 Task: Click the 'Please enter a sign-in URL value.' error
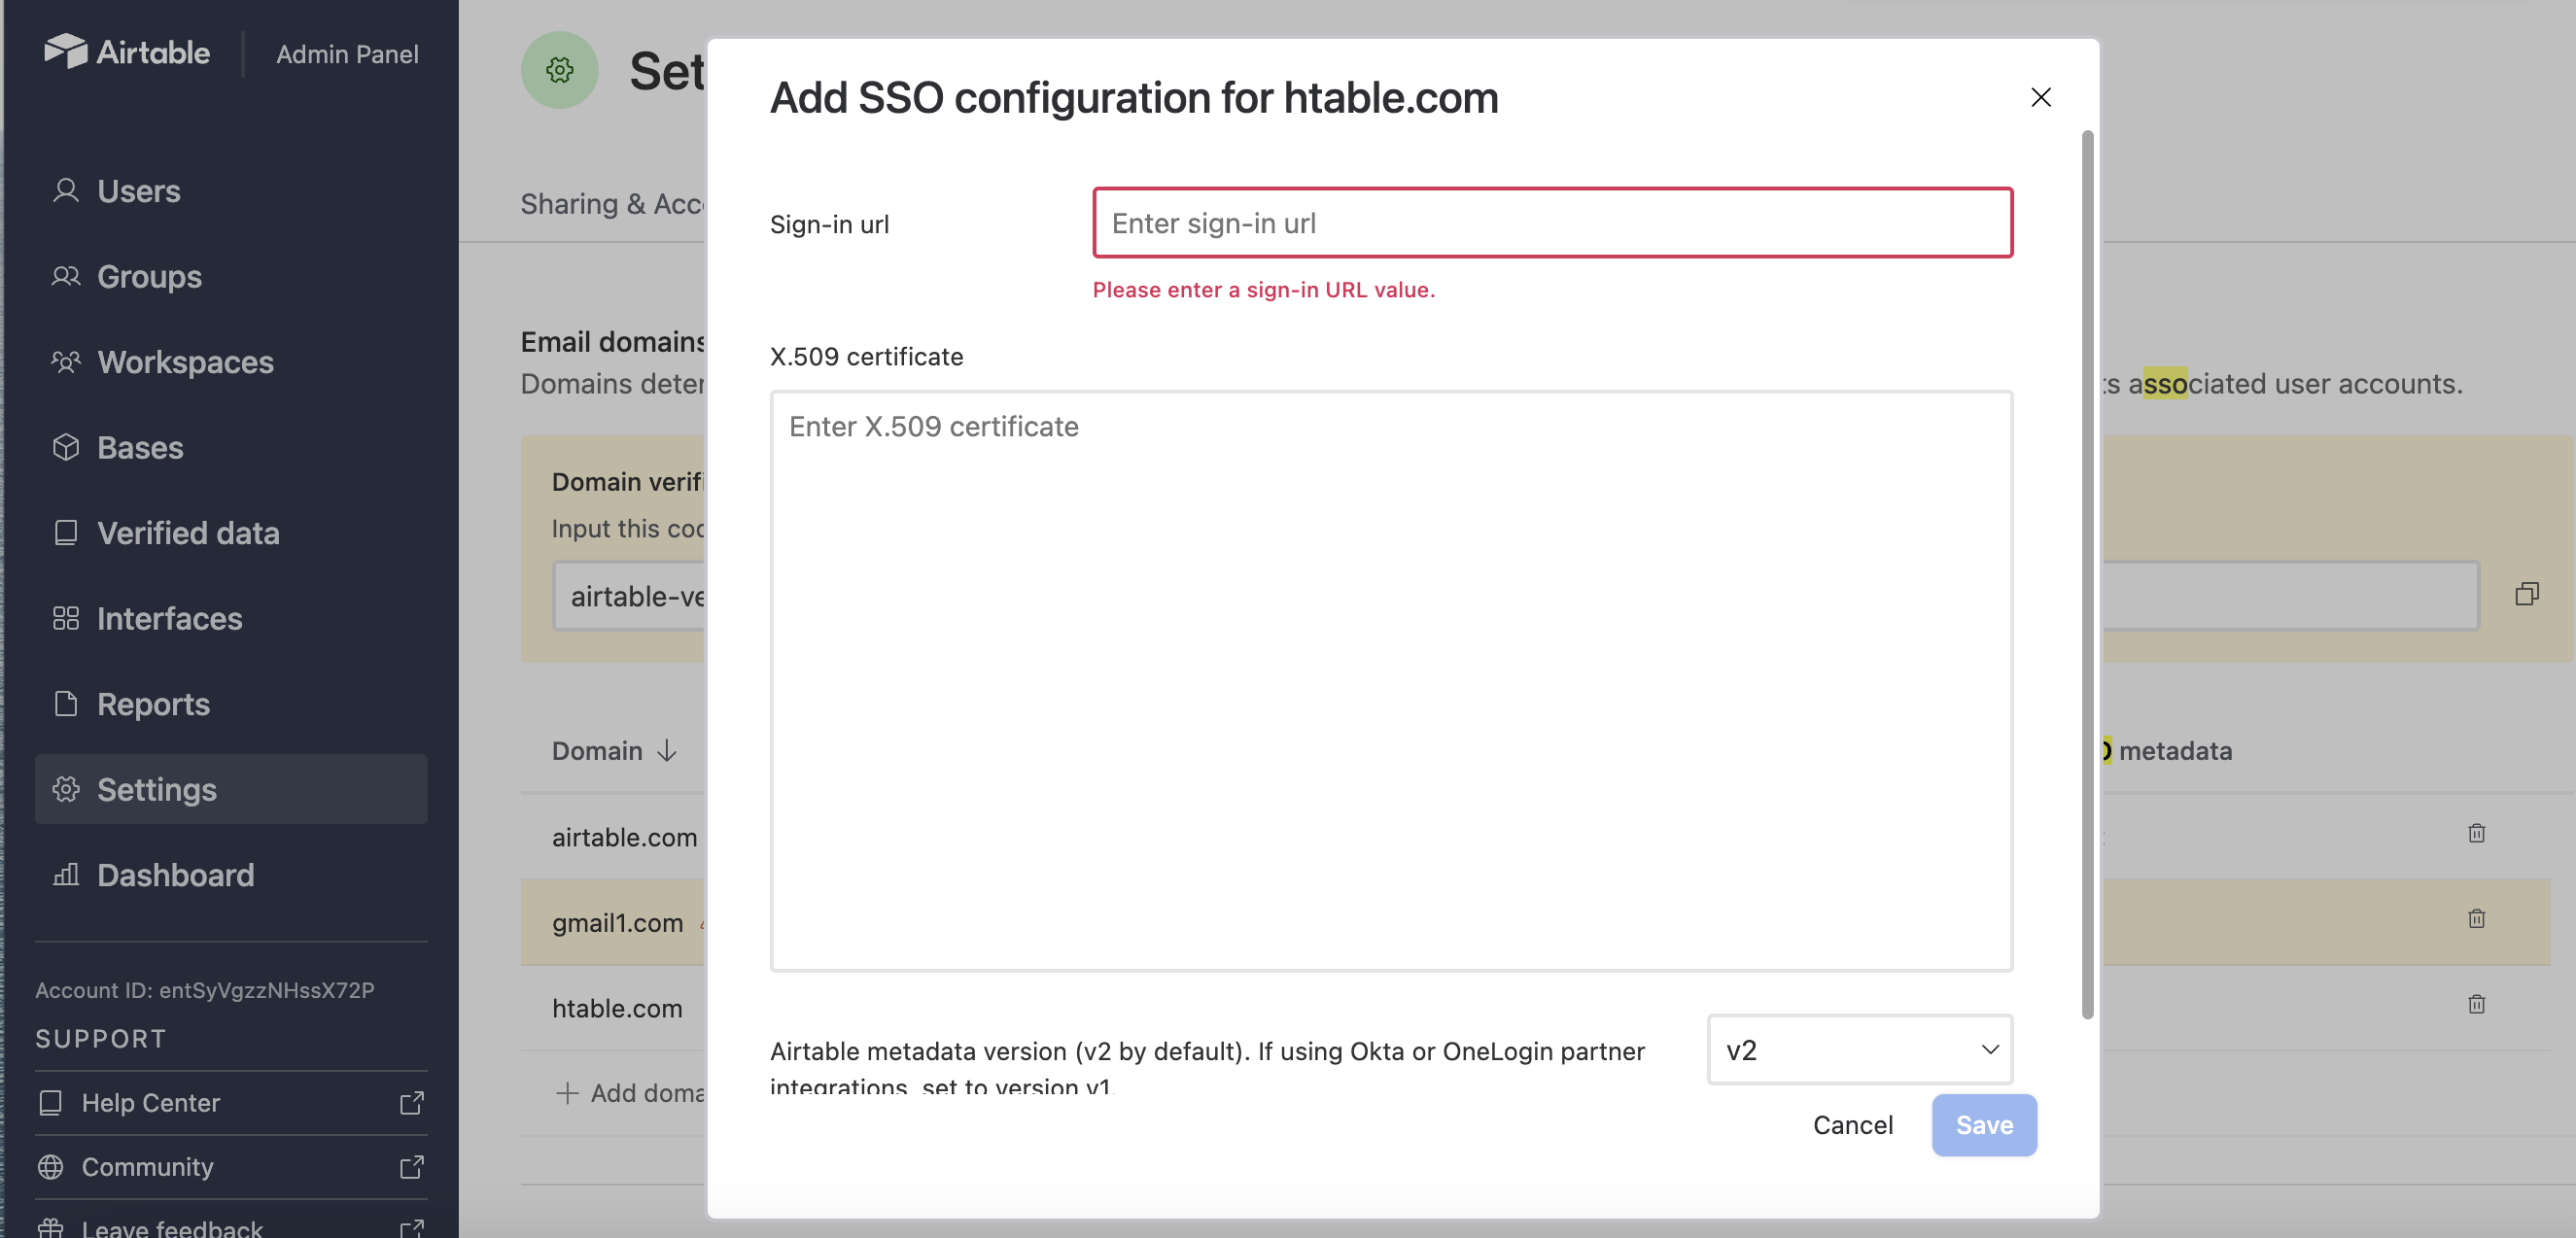1264,289
